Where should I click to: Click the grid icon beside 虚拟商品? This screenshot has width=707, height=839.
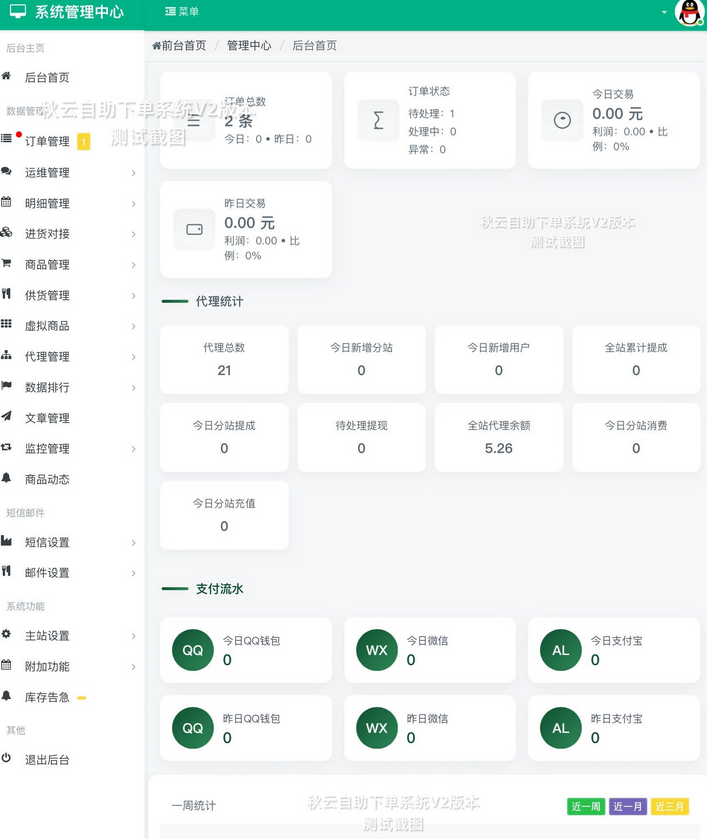point(6,324)
